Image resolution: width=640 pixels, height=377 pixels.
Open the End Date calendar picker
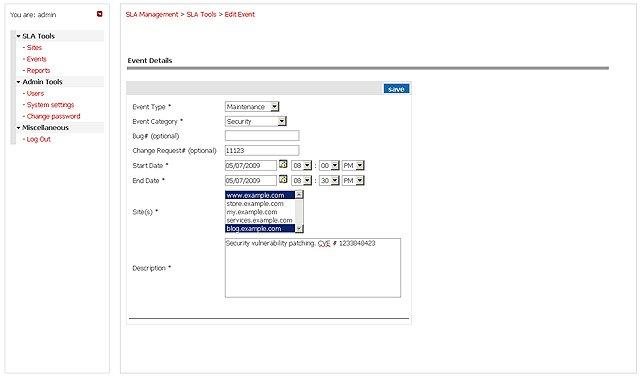pos(283,180)
